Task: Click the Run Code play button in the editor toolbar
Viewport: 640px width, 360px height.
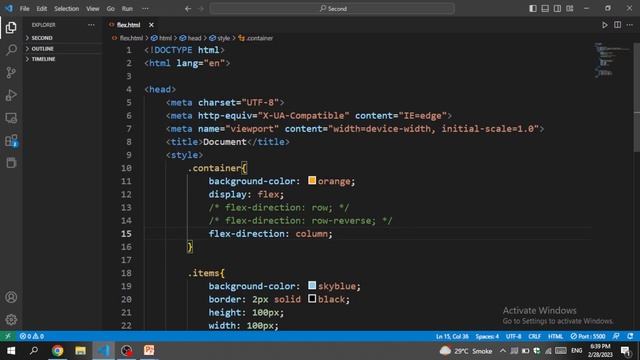Action: 604,25
